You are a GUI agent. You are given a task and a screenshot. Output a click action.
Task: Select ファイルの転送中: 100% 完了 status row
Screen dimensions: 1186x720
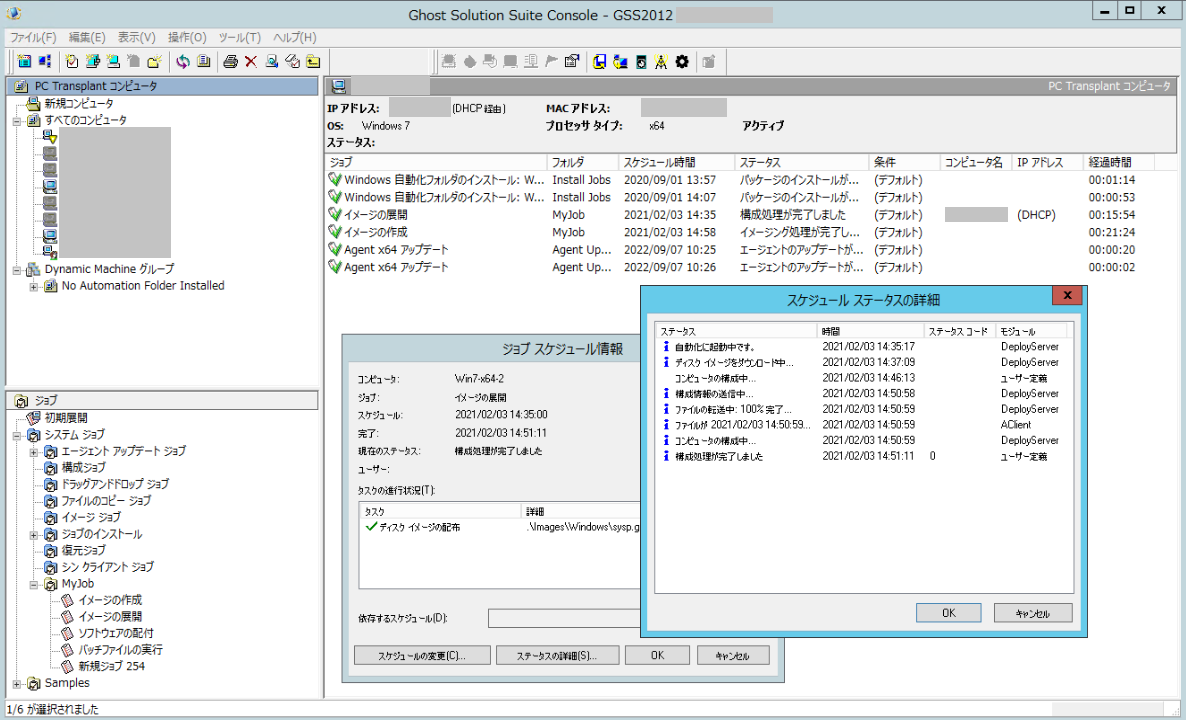coord(864,409)
